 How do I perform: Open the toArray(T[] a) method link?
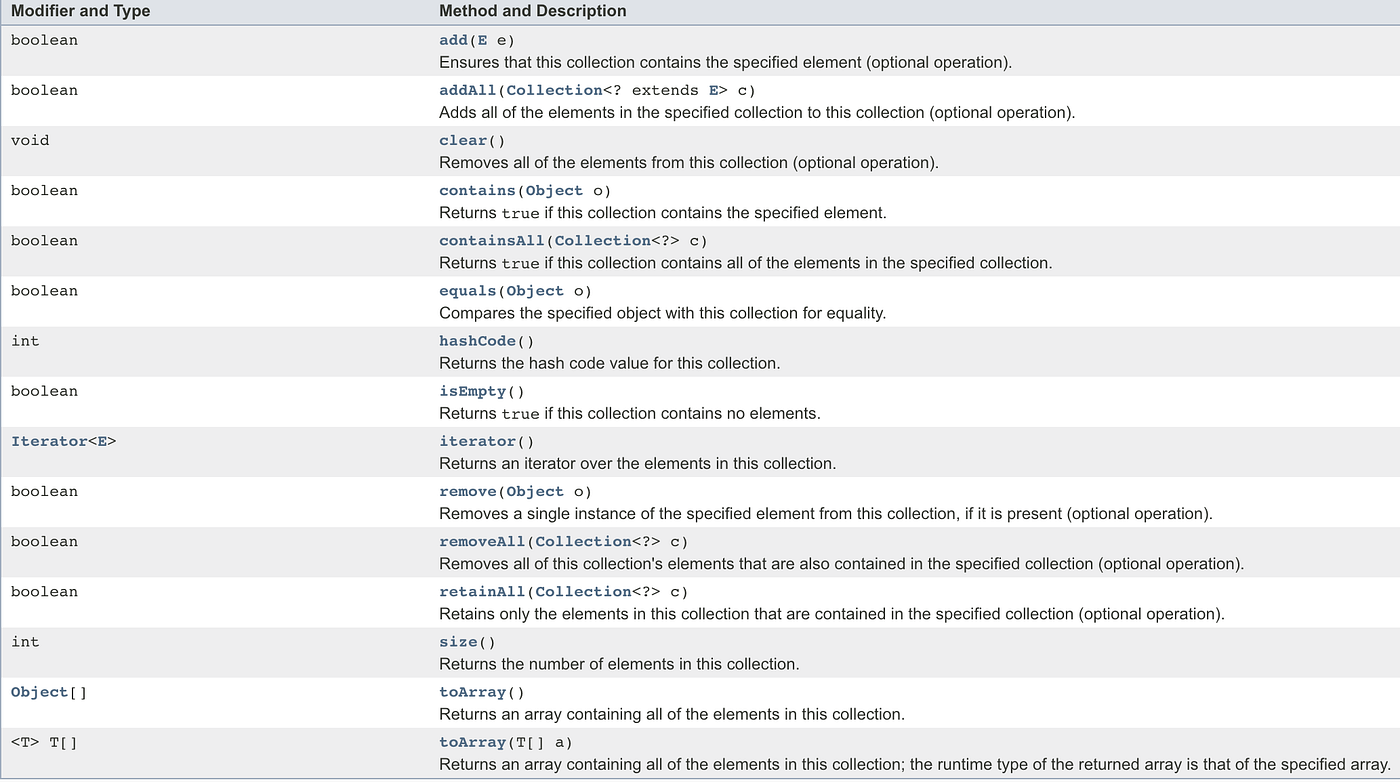(471, 741)
